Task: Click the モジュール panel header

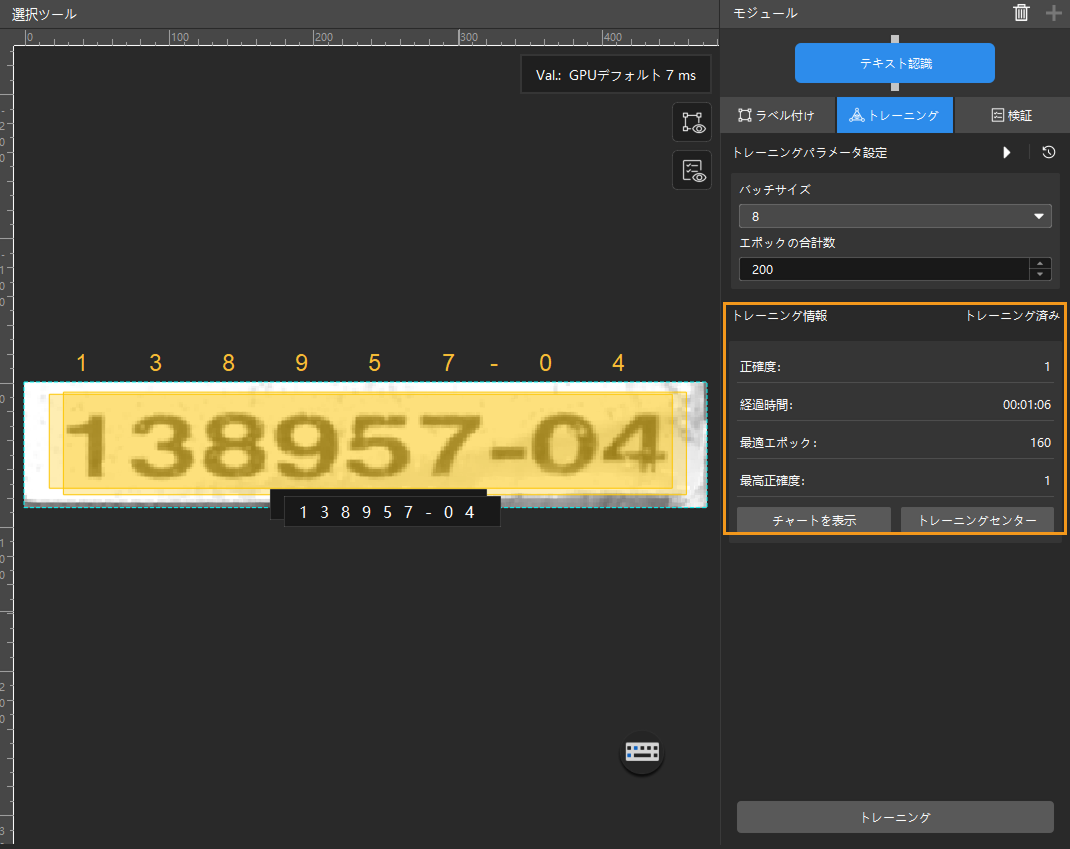Action: (765, 13)
